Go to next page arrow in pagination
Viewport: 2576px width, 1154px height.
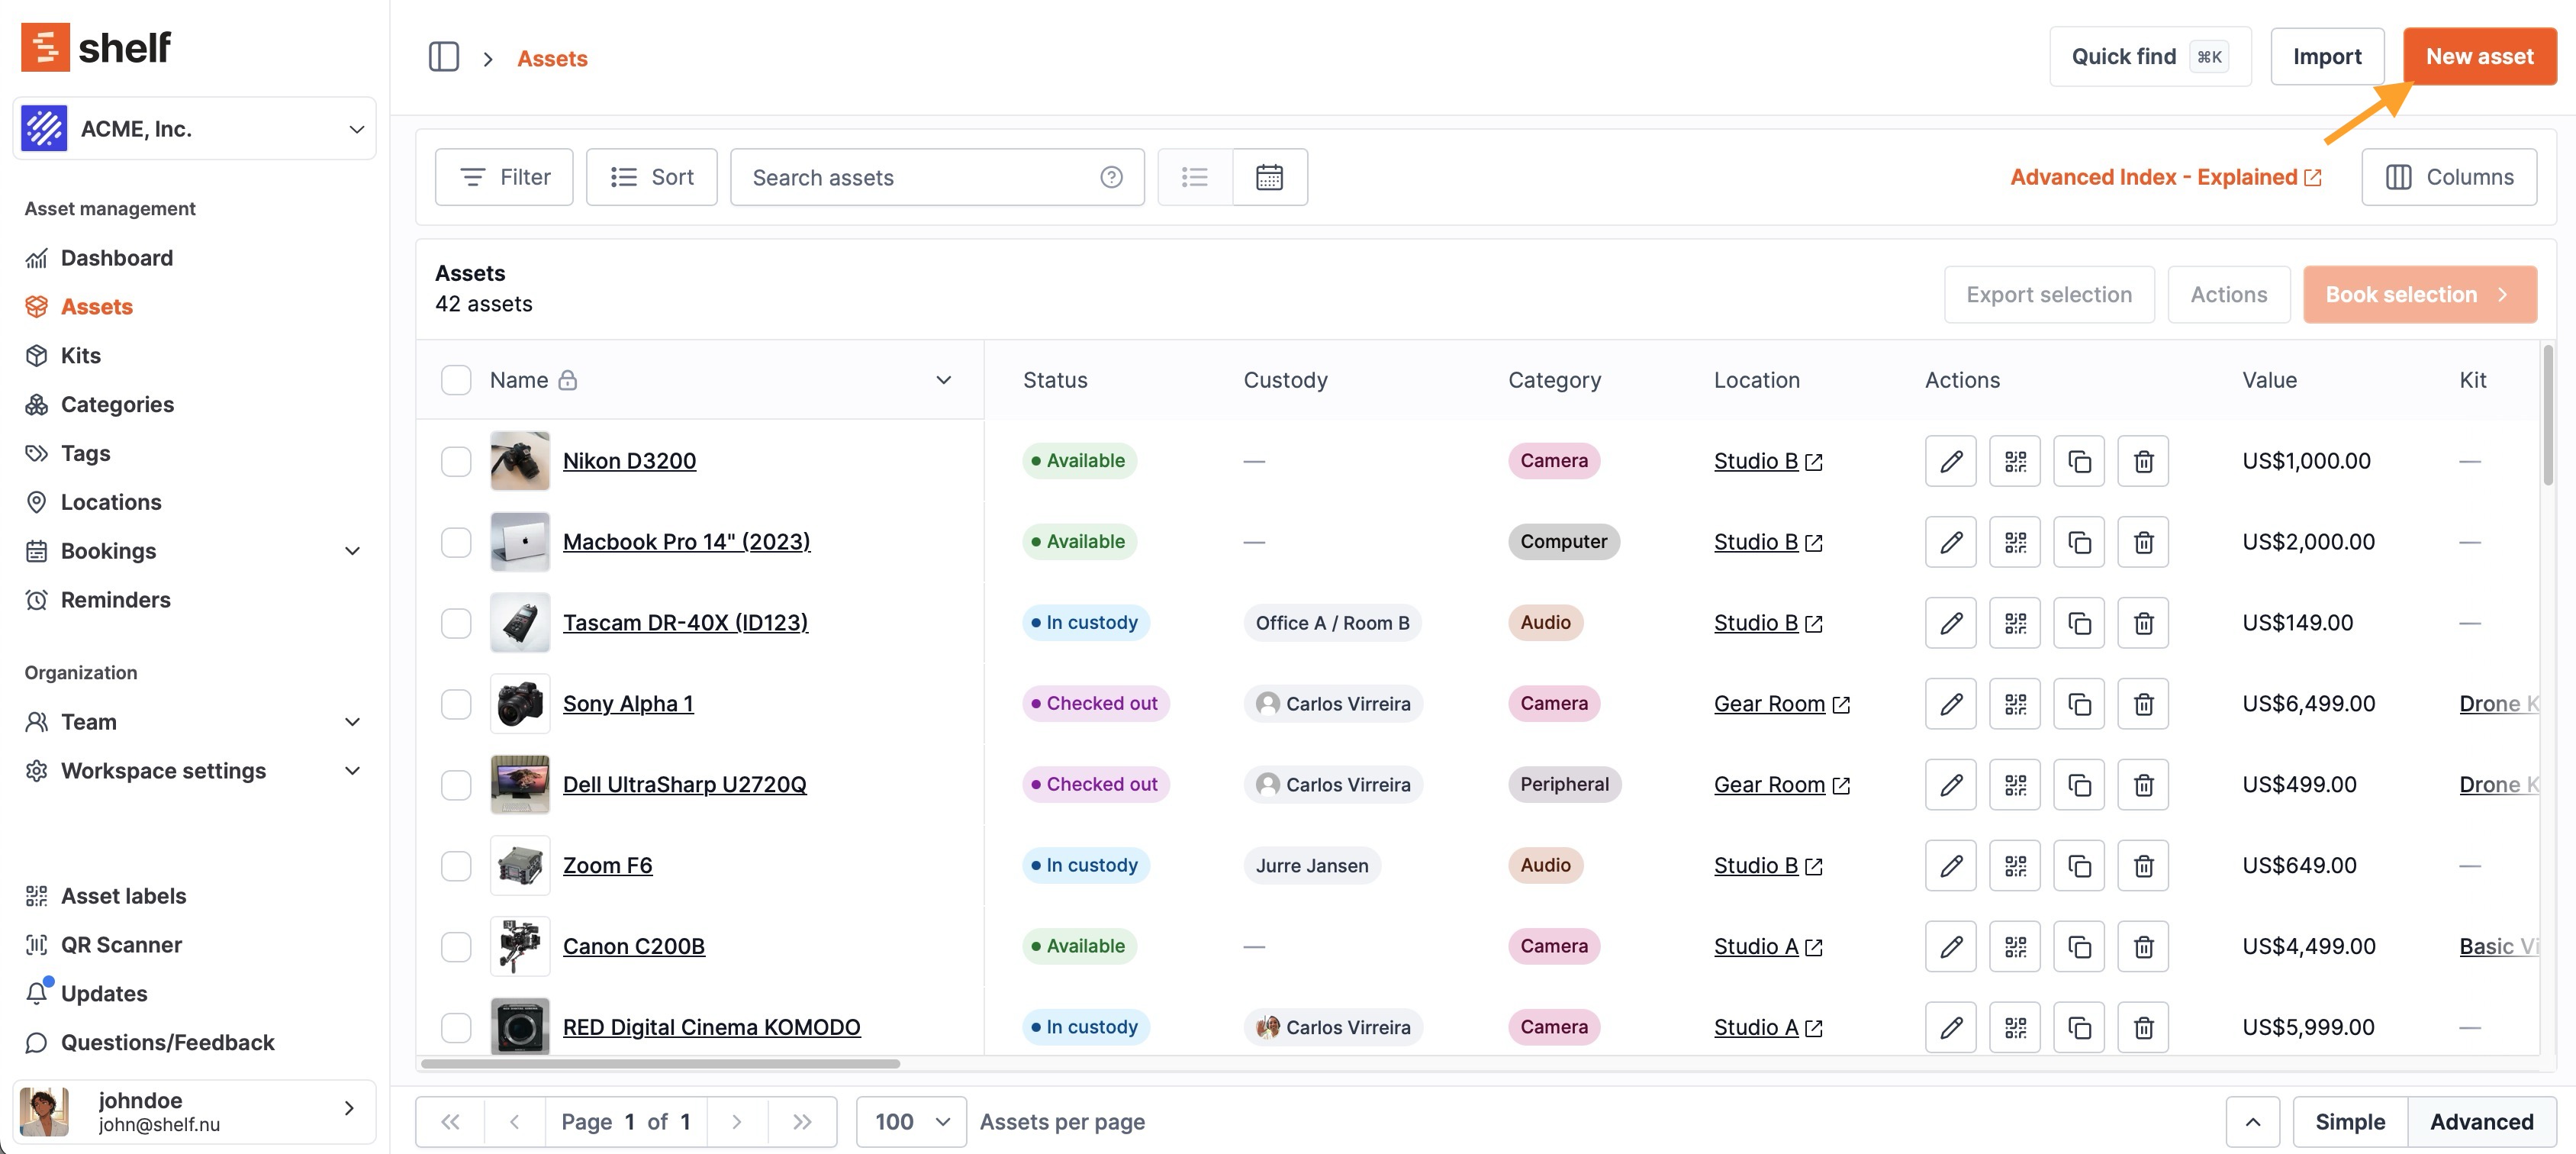(x=736, y=1121)
